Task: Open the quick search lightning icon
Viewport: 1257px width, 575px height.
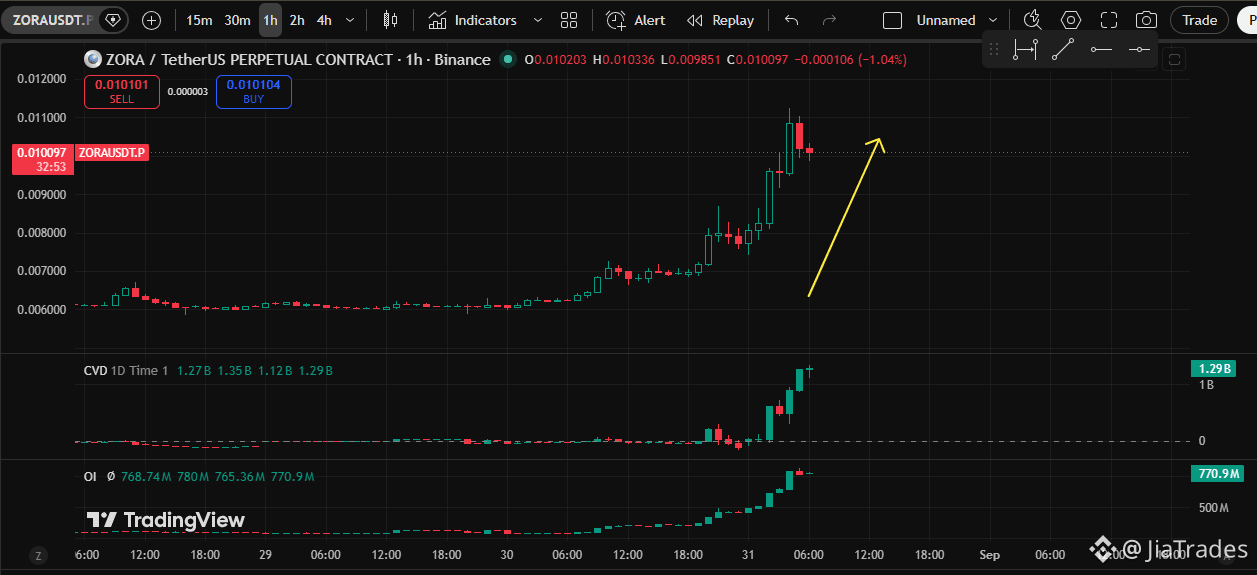Action: [x=1033, y=20]
